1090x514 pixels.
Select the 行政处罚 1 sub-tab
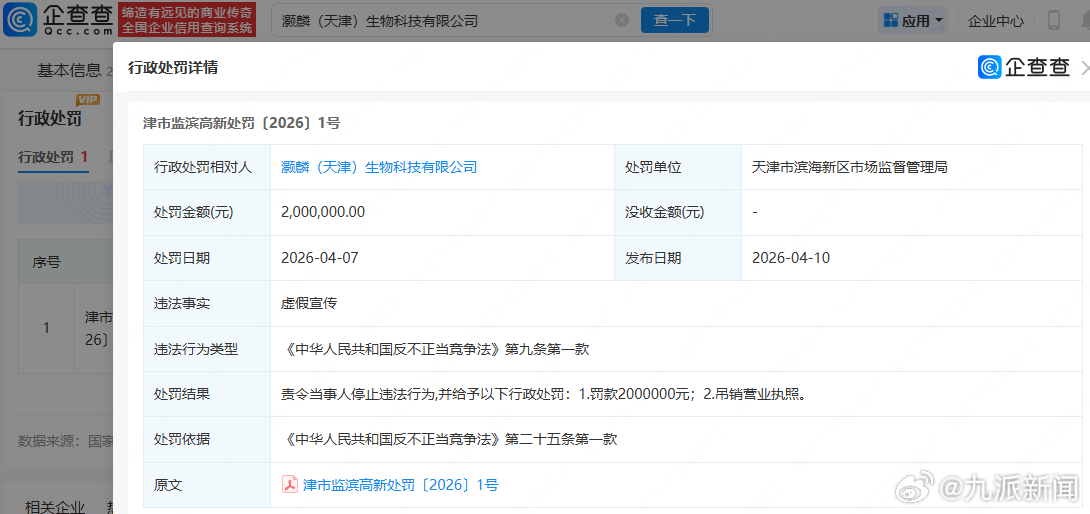[x=53, y=156]
